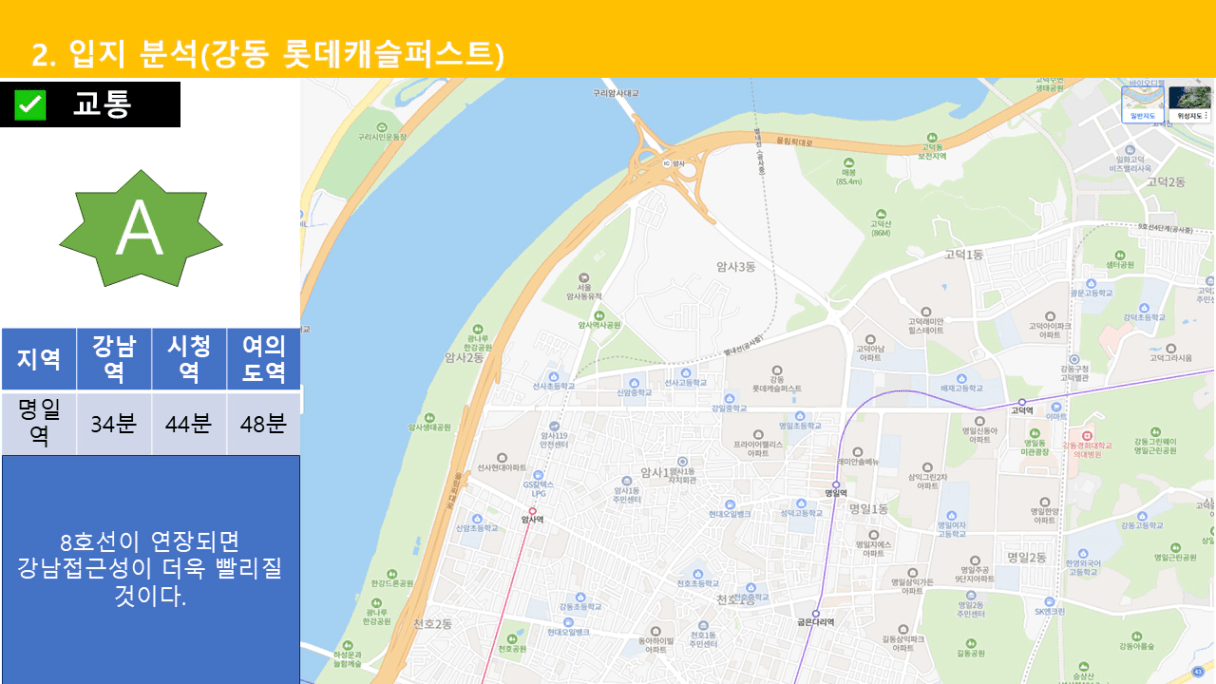This screenshot has width=1216, height=684.
Task: Click the 천호공원 park icon
Action: 512,637
